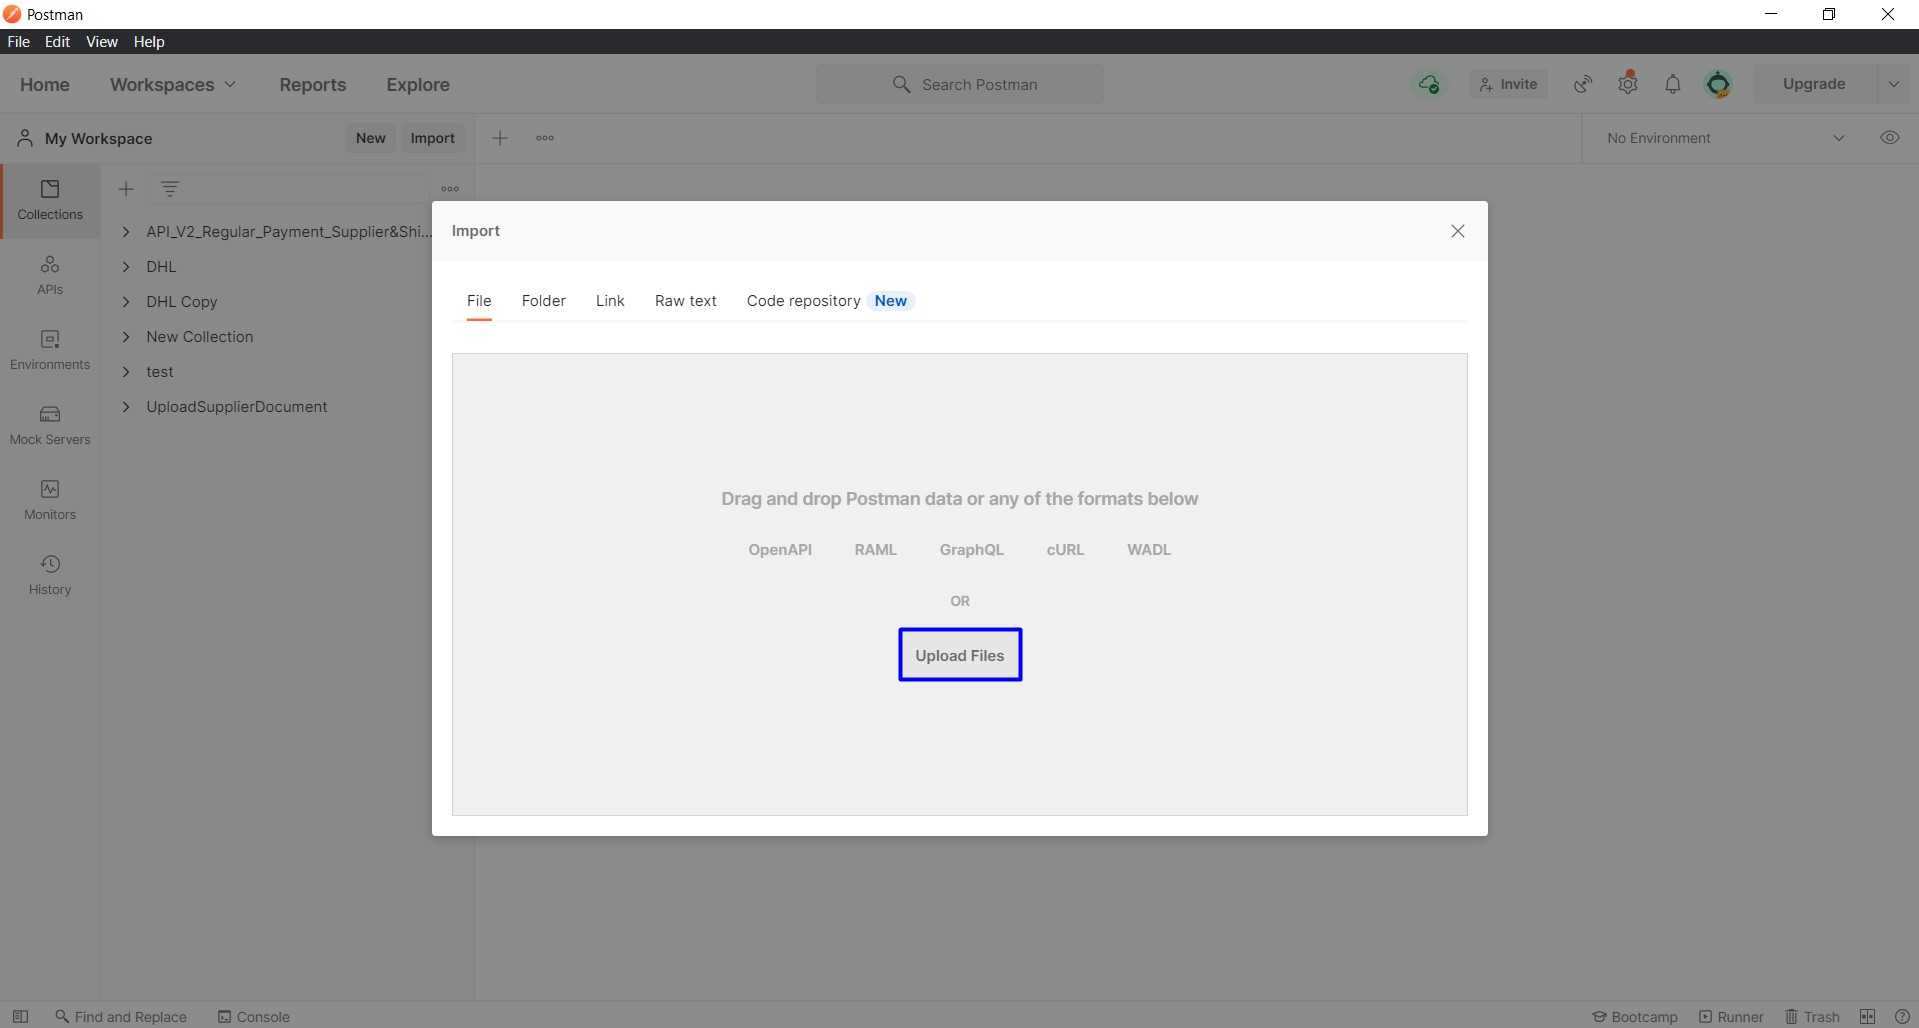Expand the New Collection entry

tap(126, 337)
